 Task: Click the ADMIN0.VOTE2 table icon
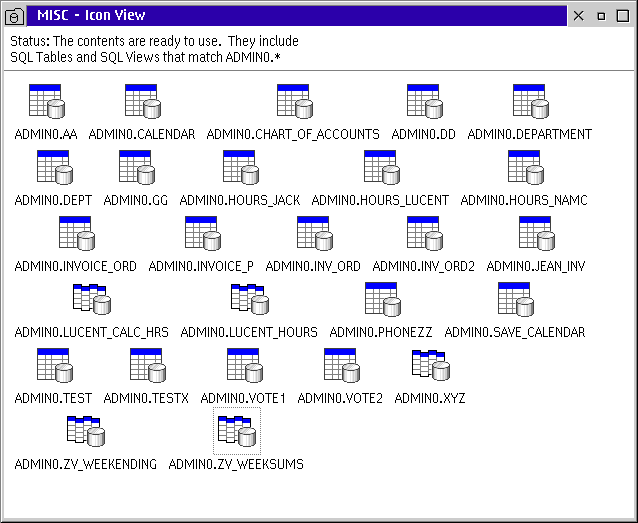(342, 365)
